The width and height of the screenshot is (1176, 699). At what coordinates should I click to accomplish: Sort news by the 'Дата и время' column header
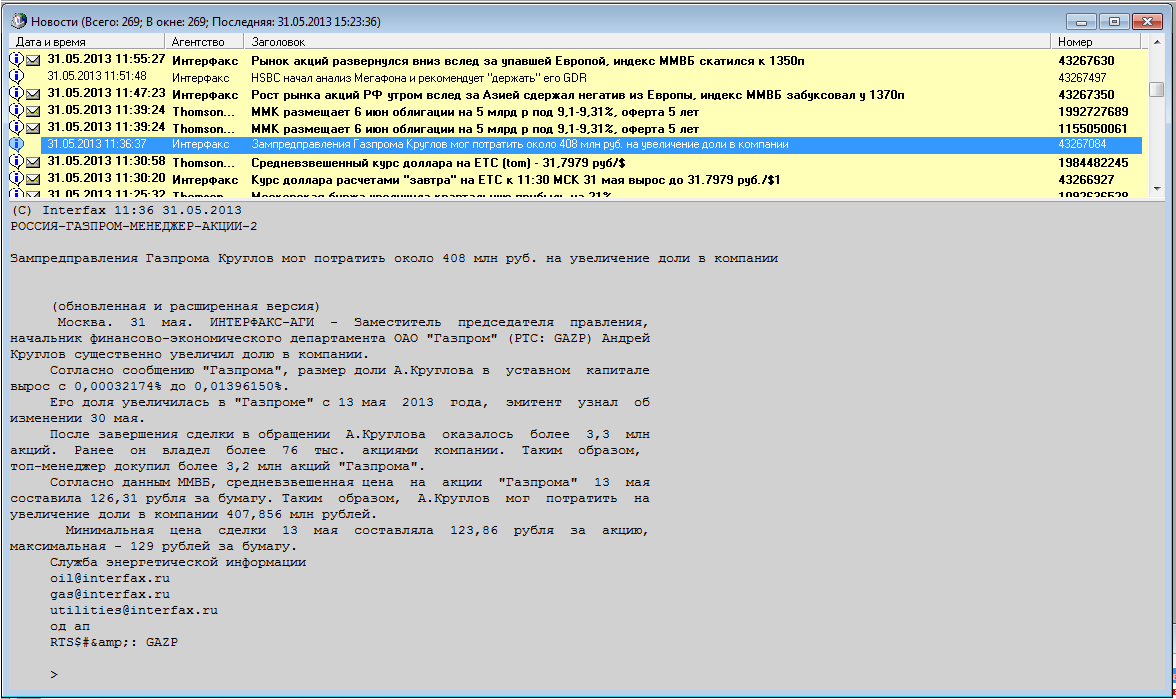click(x=86, y=42)
